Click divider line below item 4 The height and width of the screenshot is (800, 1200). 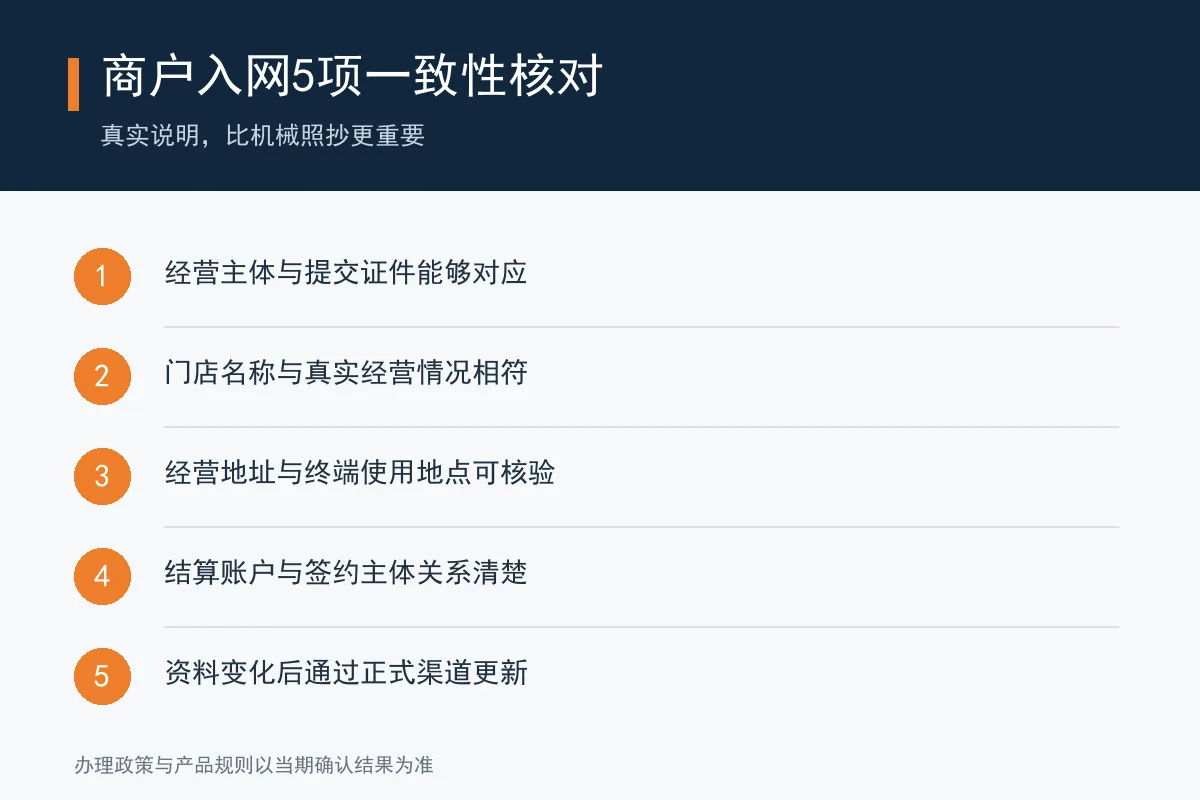coord(641,627)
